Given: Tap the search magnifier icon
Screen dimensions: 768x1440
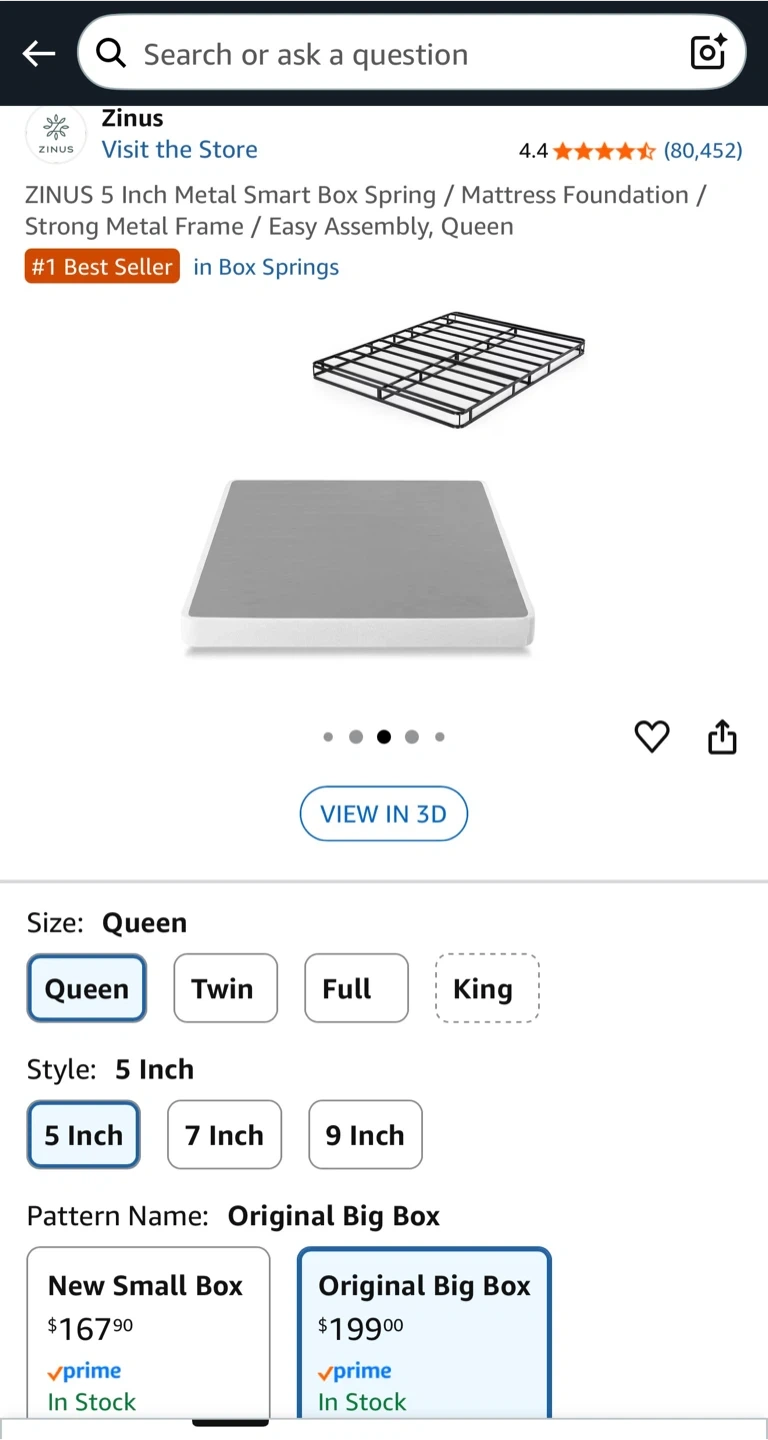Looking at the screenshot, I should 111,54.
